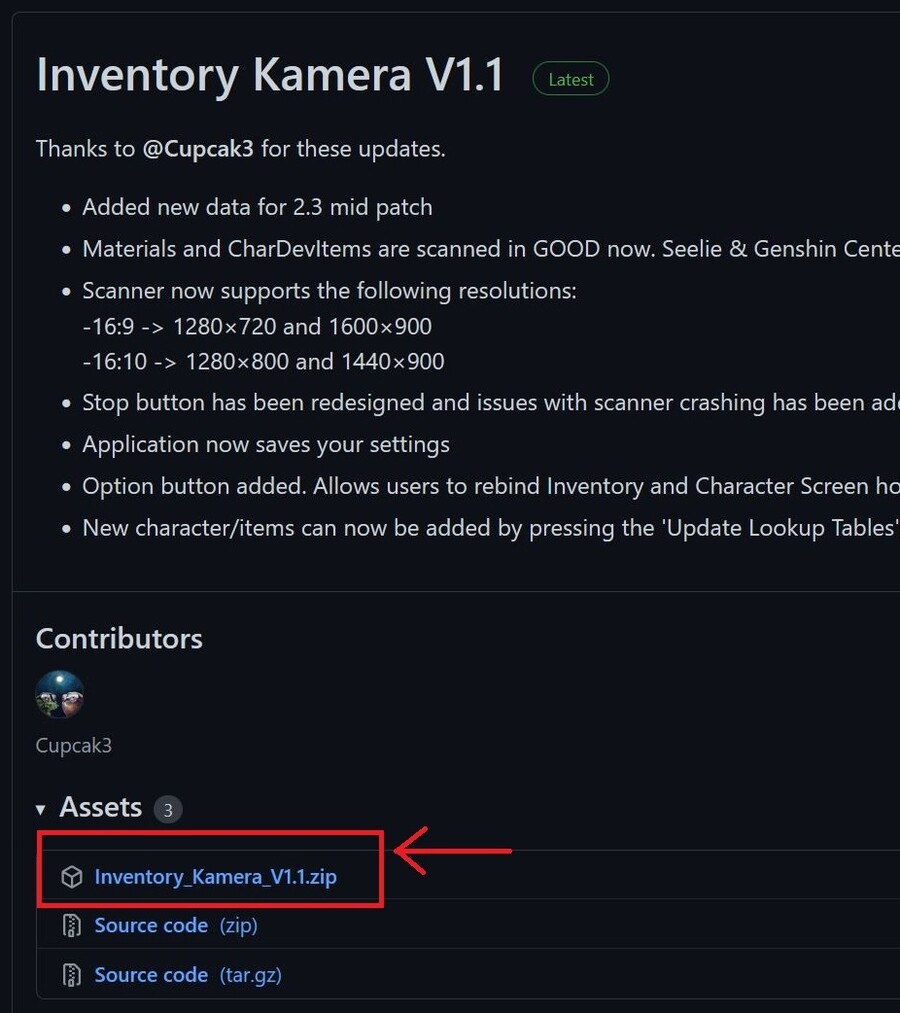Click the green Latest release badge

[x=571, y=79]
